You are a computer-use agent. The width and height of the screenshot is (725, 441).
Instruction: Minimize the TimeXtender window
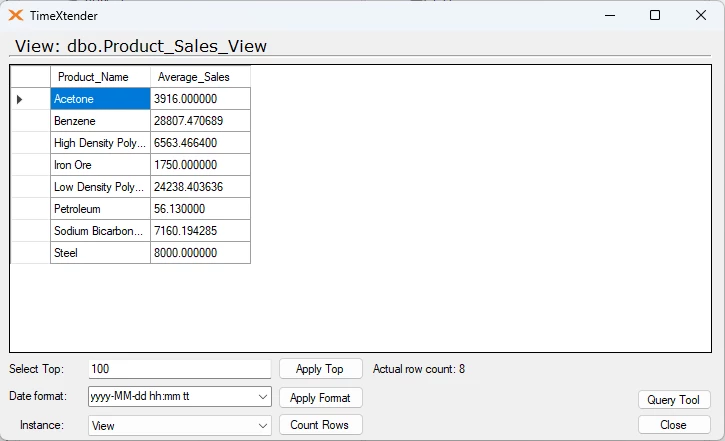[610, 15]
